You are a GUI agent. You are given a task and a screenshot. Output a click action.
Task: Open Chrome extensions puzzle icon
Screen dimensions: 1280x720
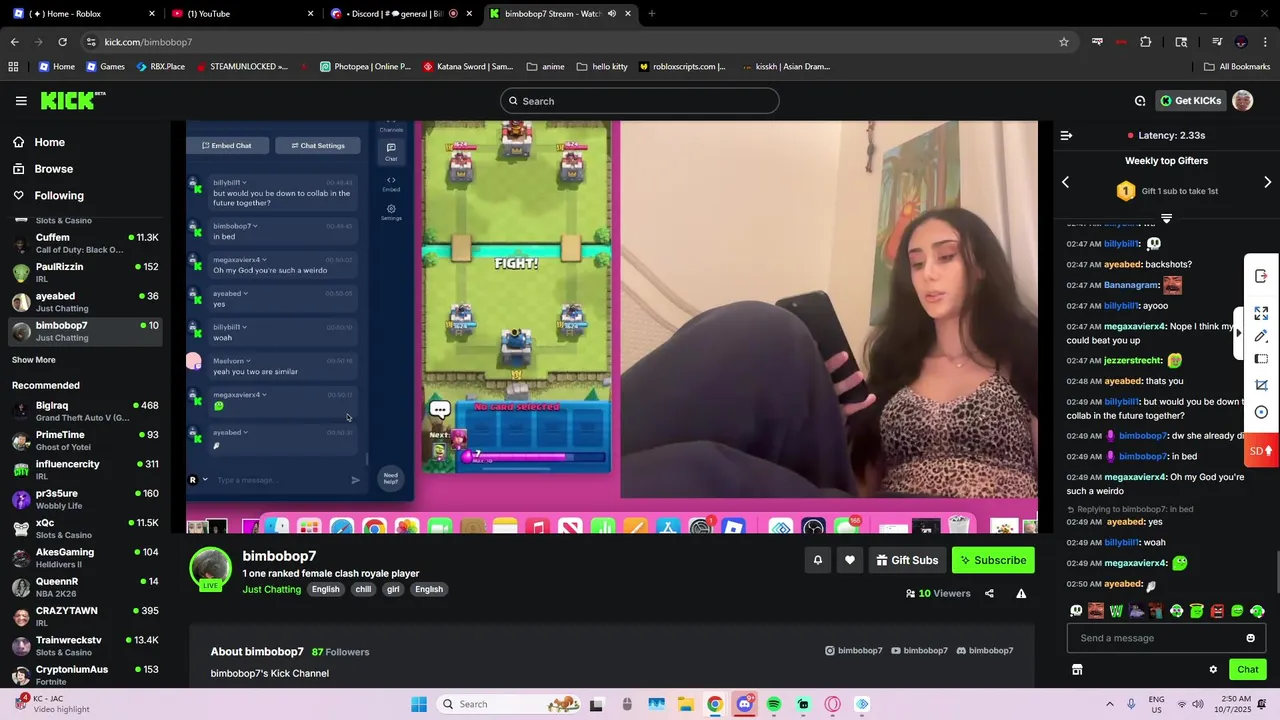pyautogui.click(x=1146, y=42)
